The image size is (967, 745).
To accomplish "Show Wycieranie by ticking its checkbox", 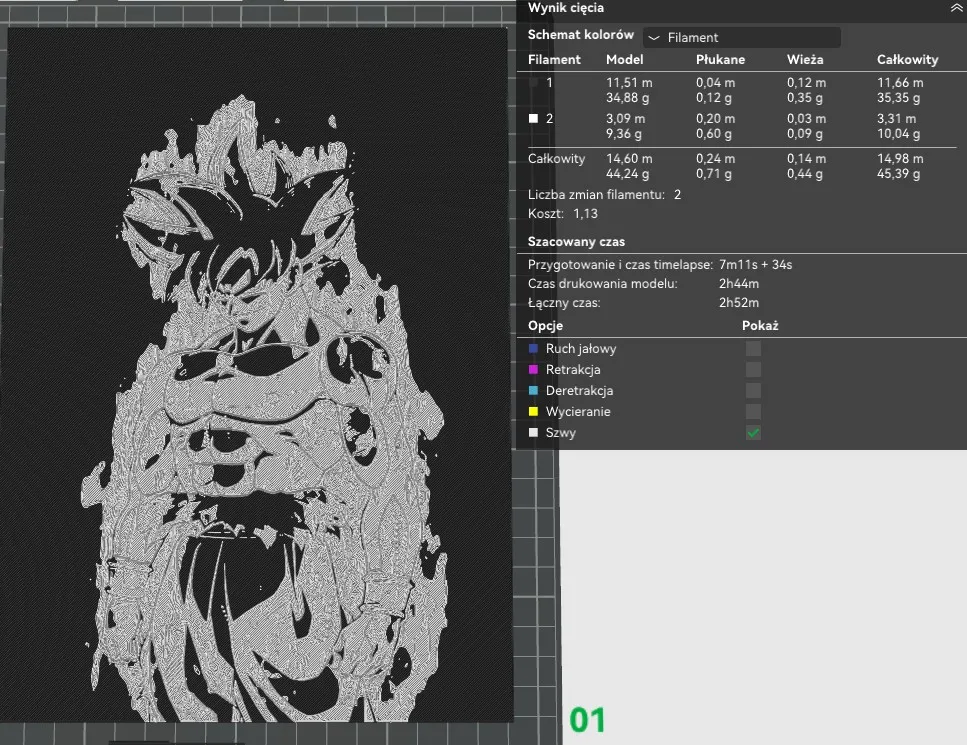I will 753,411.
